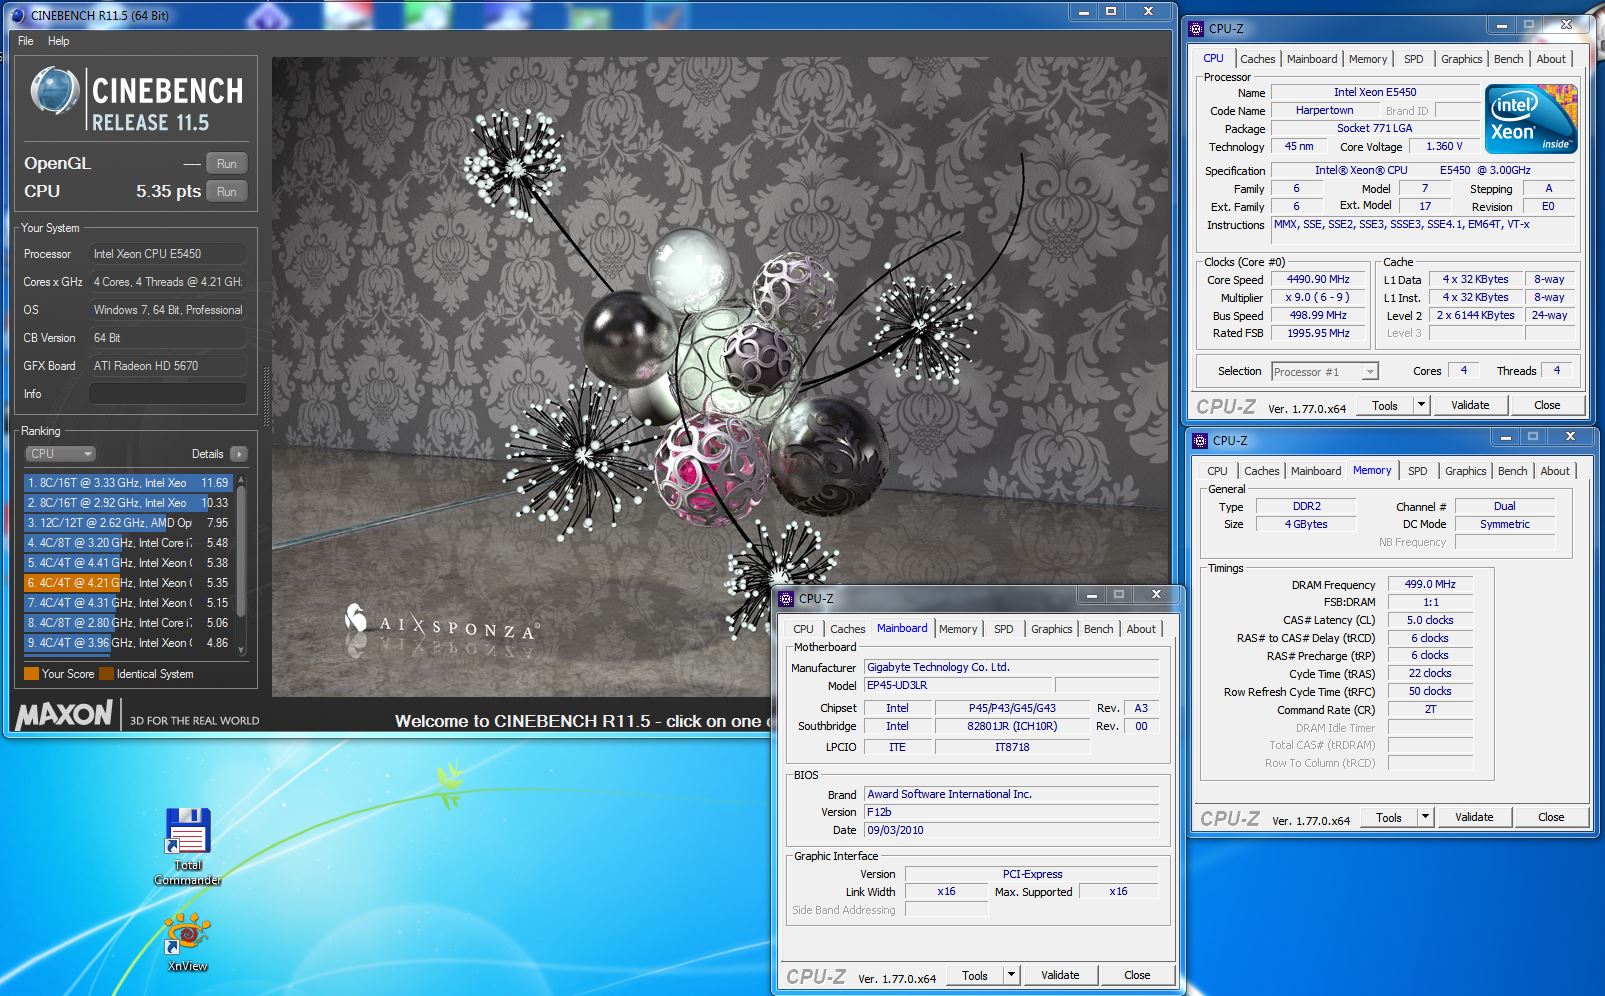Click the Multiplier x 9.0 value
This screenshot has width=1605, height=996.
pos(1318,298)
